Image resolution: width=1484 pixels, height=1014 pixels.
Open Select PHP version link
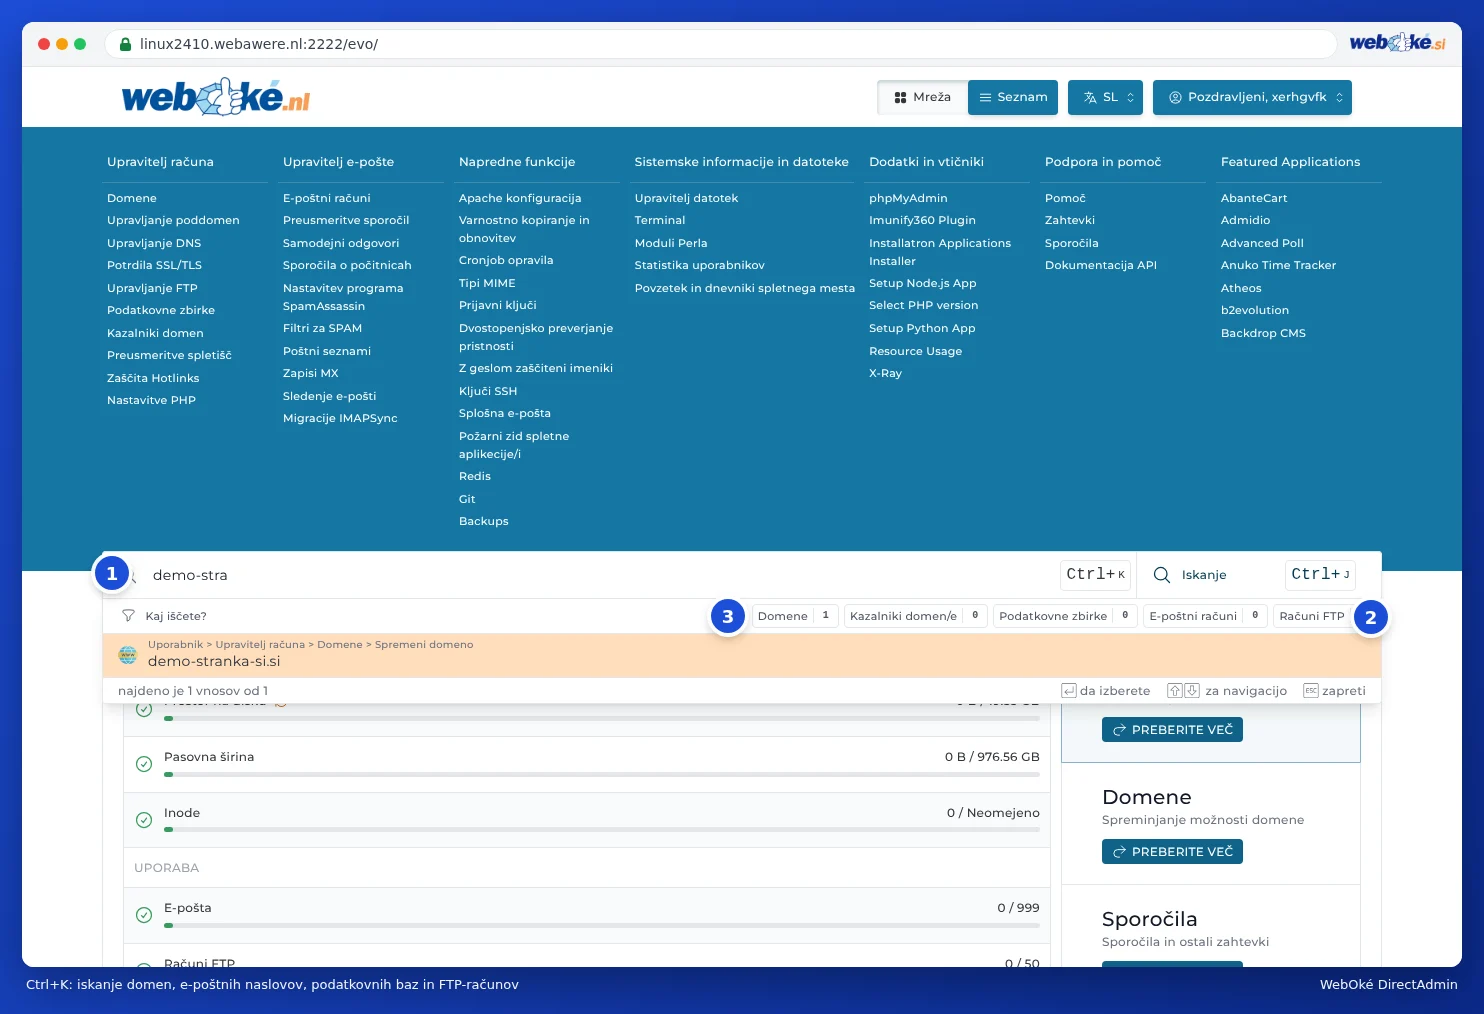coord(923,305)
